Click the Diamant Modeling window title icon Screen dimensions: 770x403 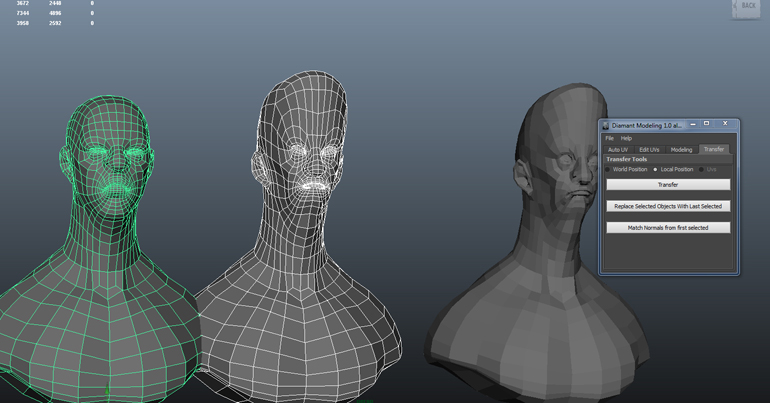pos(605,125)
